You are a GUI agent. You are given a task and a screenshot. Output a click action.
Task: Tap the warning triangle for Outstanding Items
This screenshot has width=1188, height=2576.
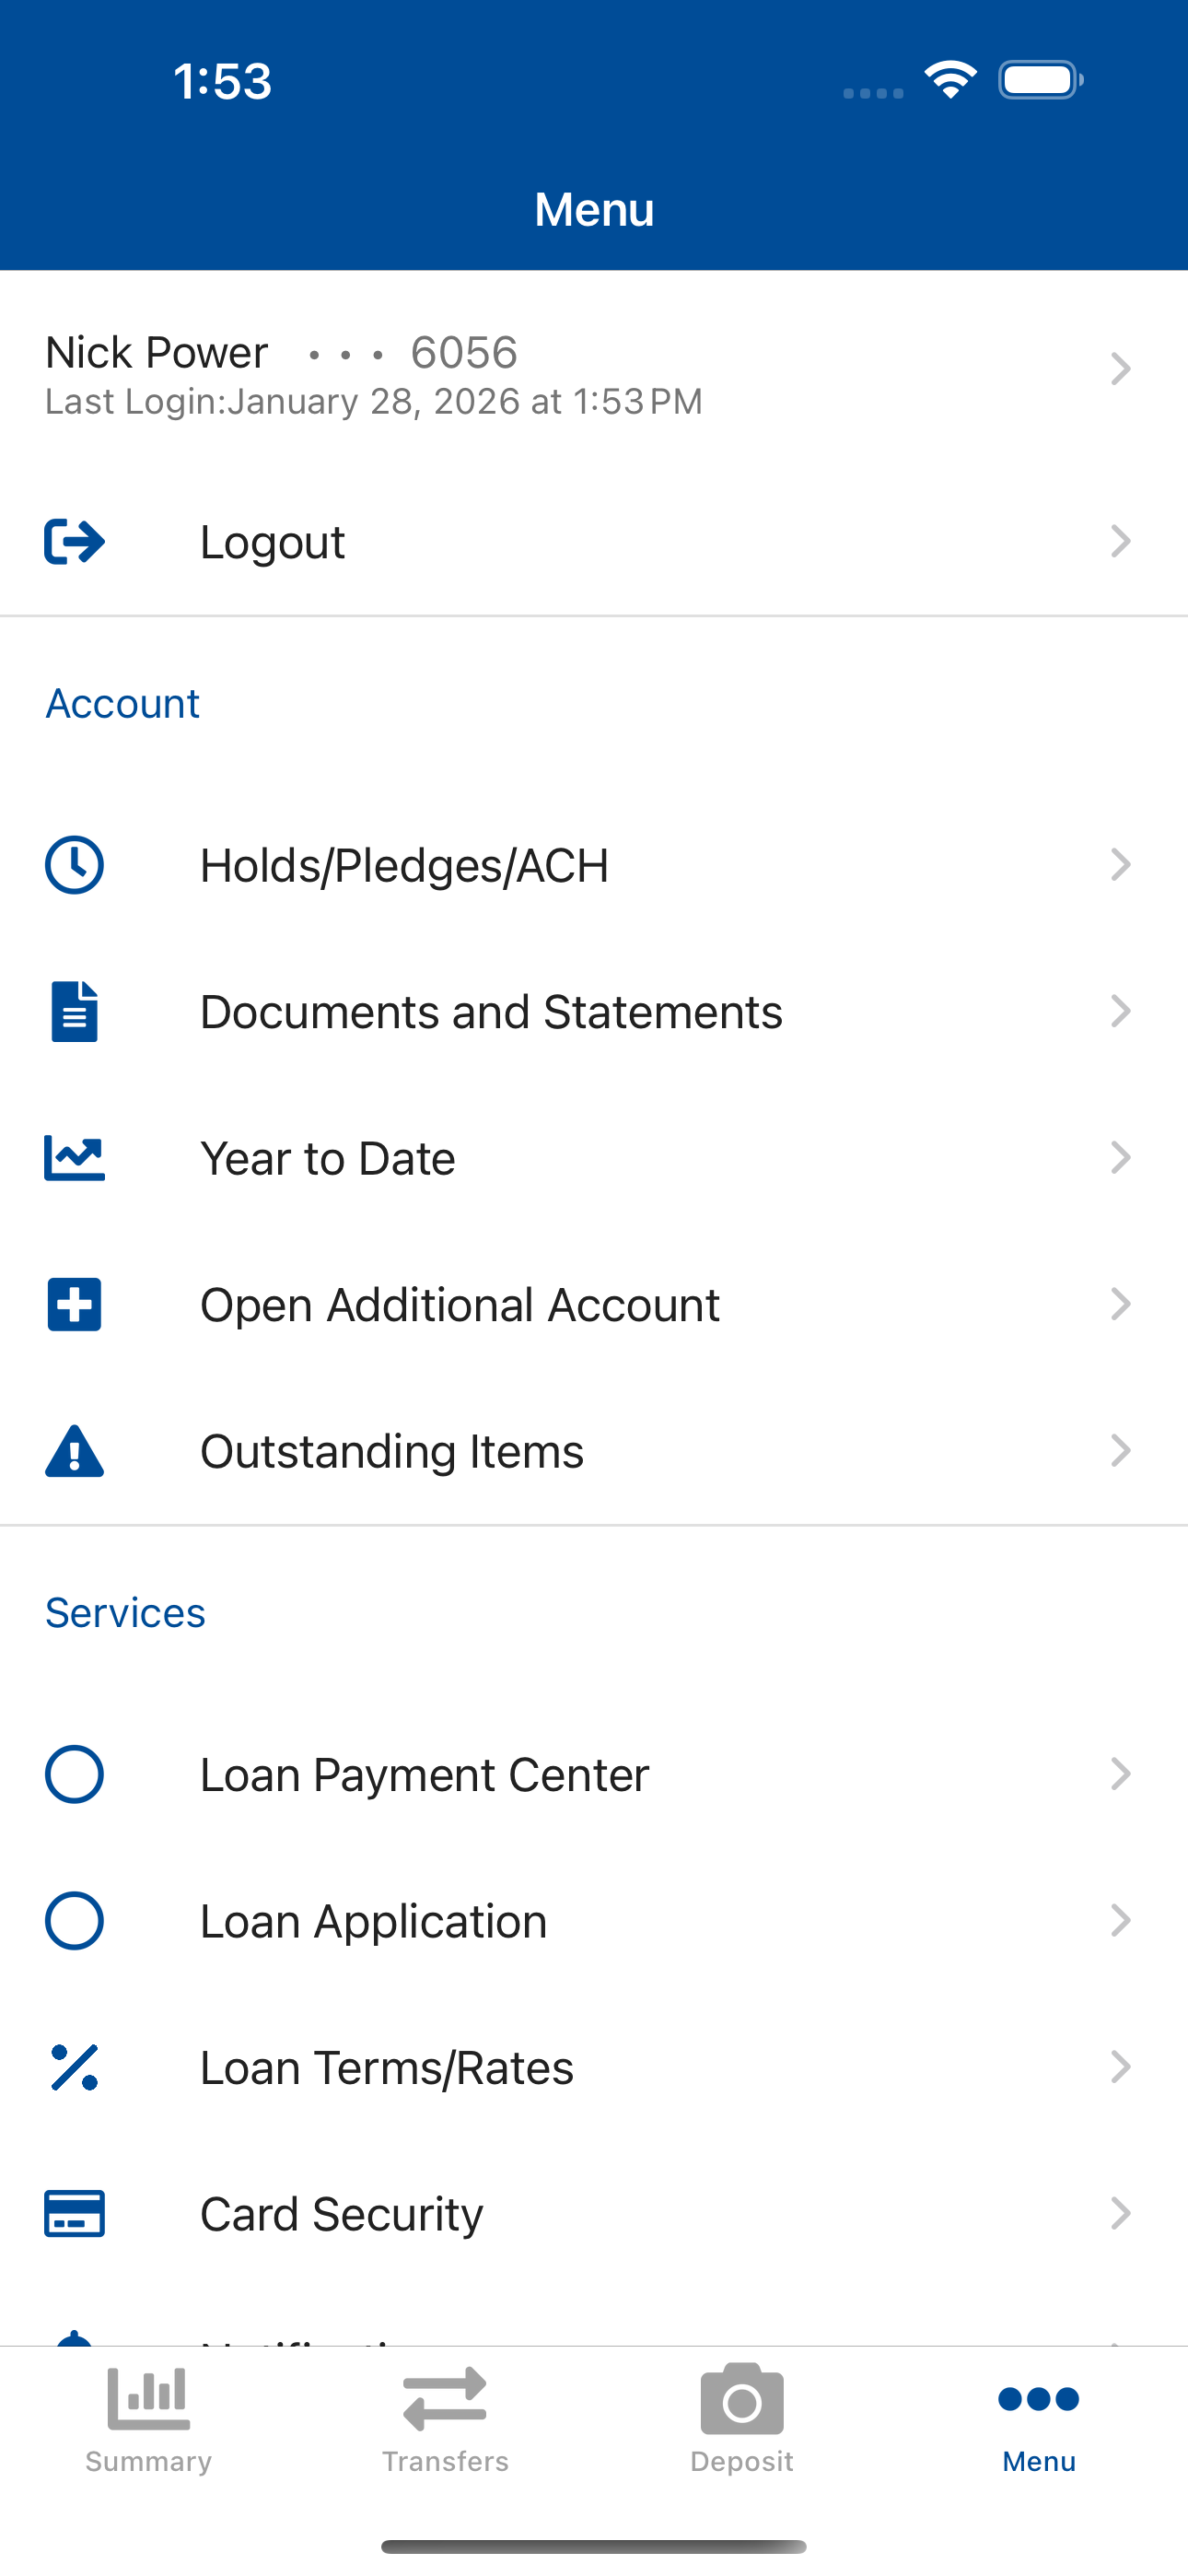point(74,1451)
